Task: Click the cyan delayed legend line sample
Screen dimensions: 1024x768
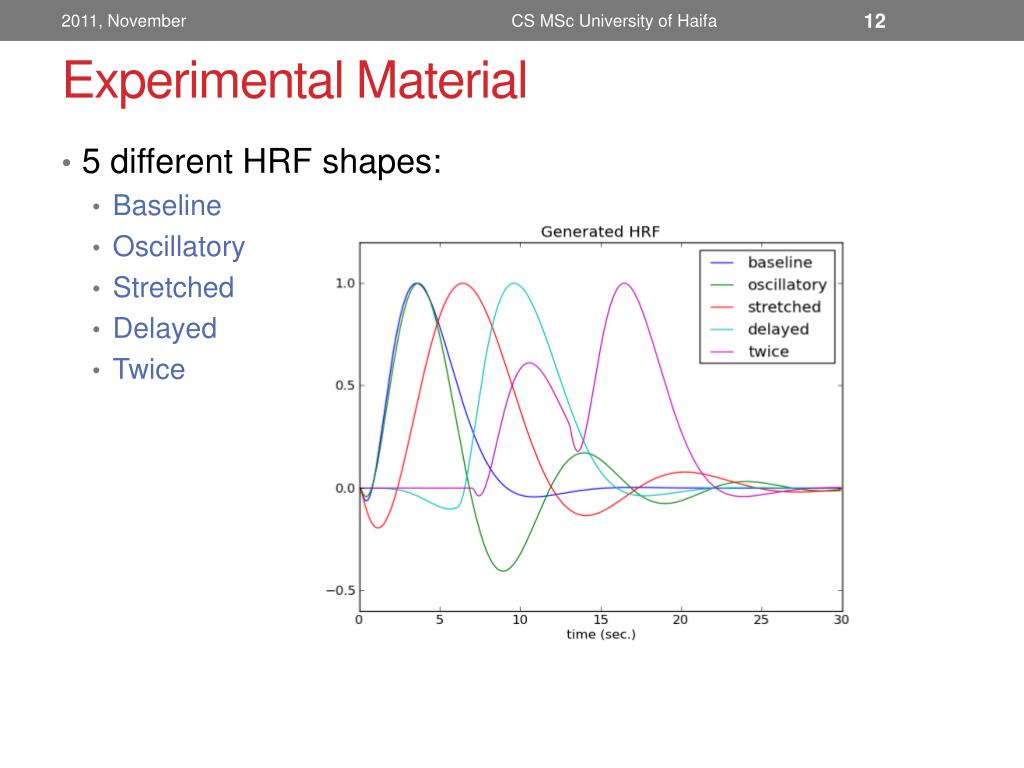Action: 722,329
